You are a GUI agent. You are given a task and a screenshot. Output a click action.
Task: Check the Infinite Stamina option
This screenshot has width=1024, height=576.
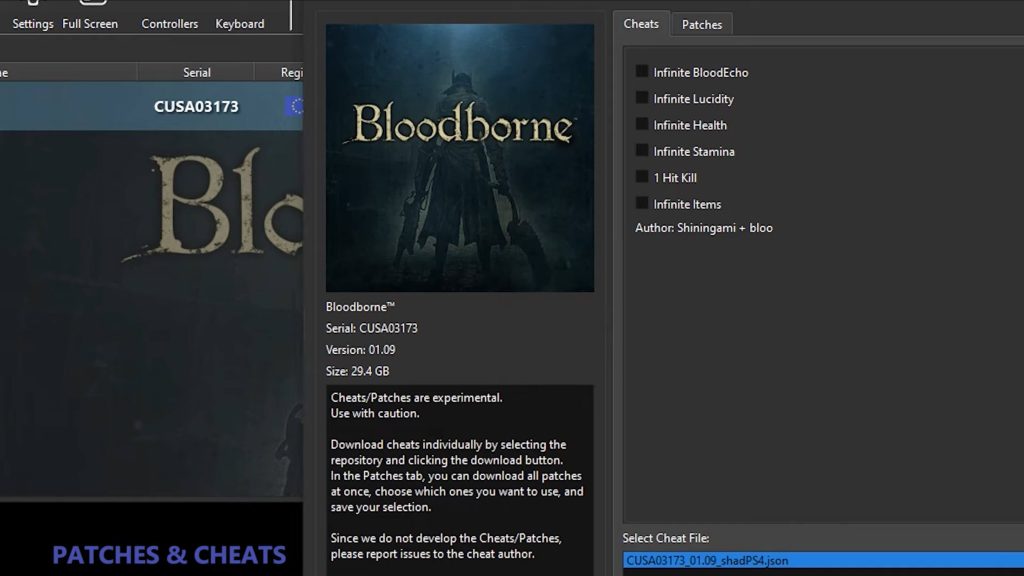(642, 151)
